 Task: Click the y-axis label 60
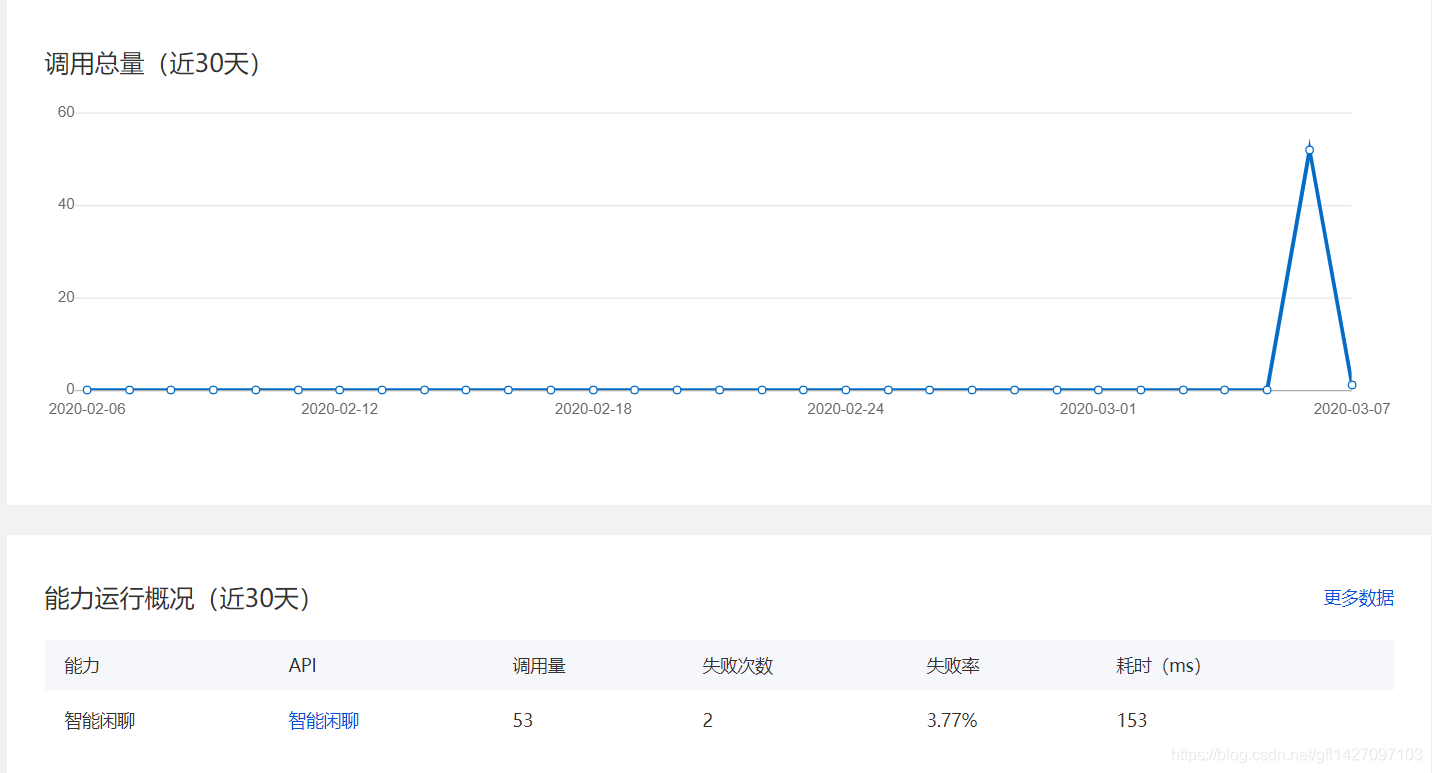click(66, 112)
